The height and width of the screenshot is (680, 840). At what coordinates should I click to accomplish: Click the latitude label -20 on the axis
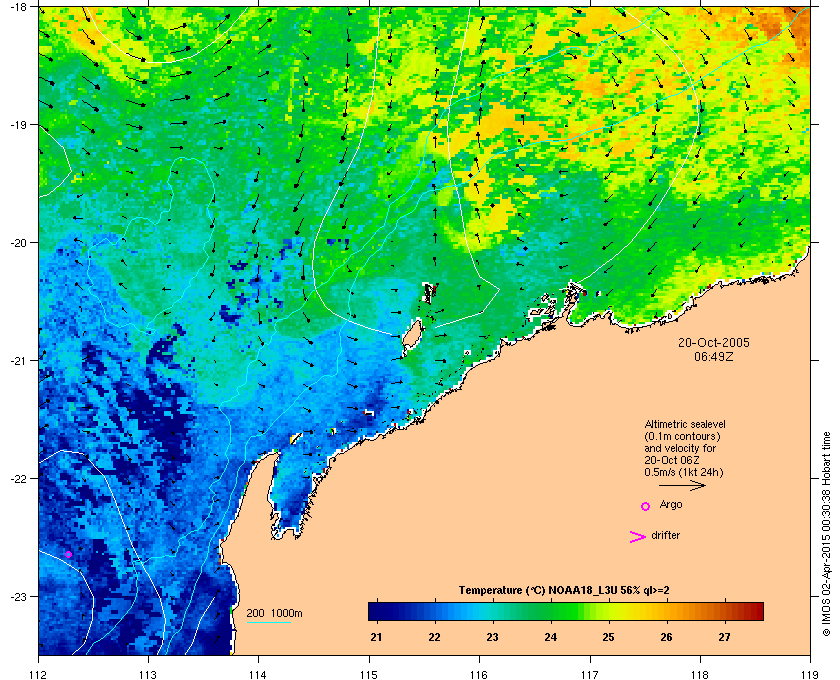19,243
